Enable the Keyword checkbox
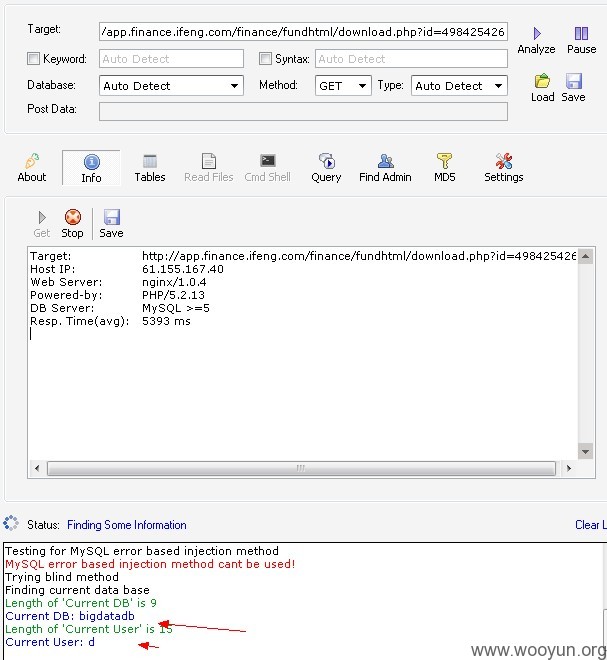The width and height of the screenshot is (607, 660). click(x=33, y=59)
